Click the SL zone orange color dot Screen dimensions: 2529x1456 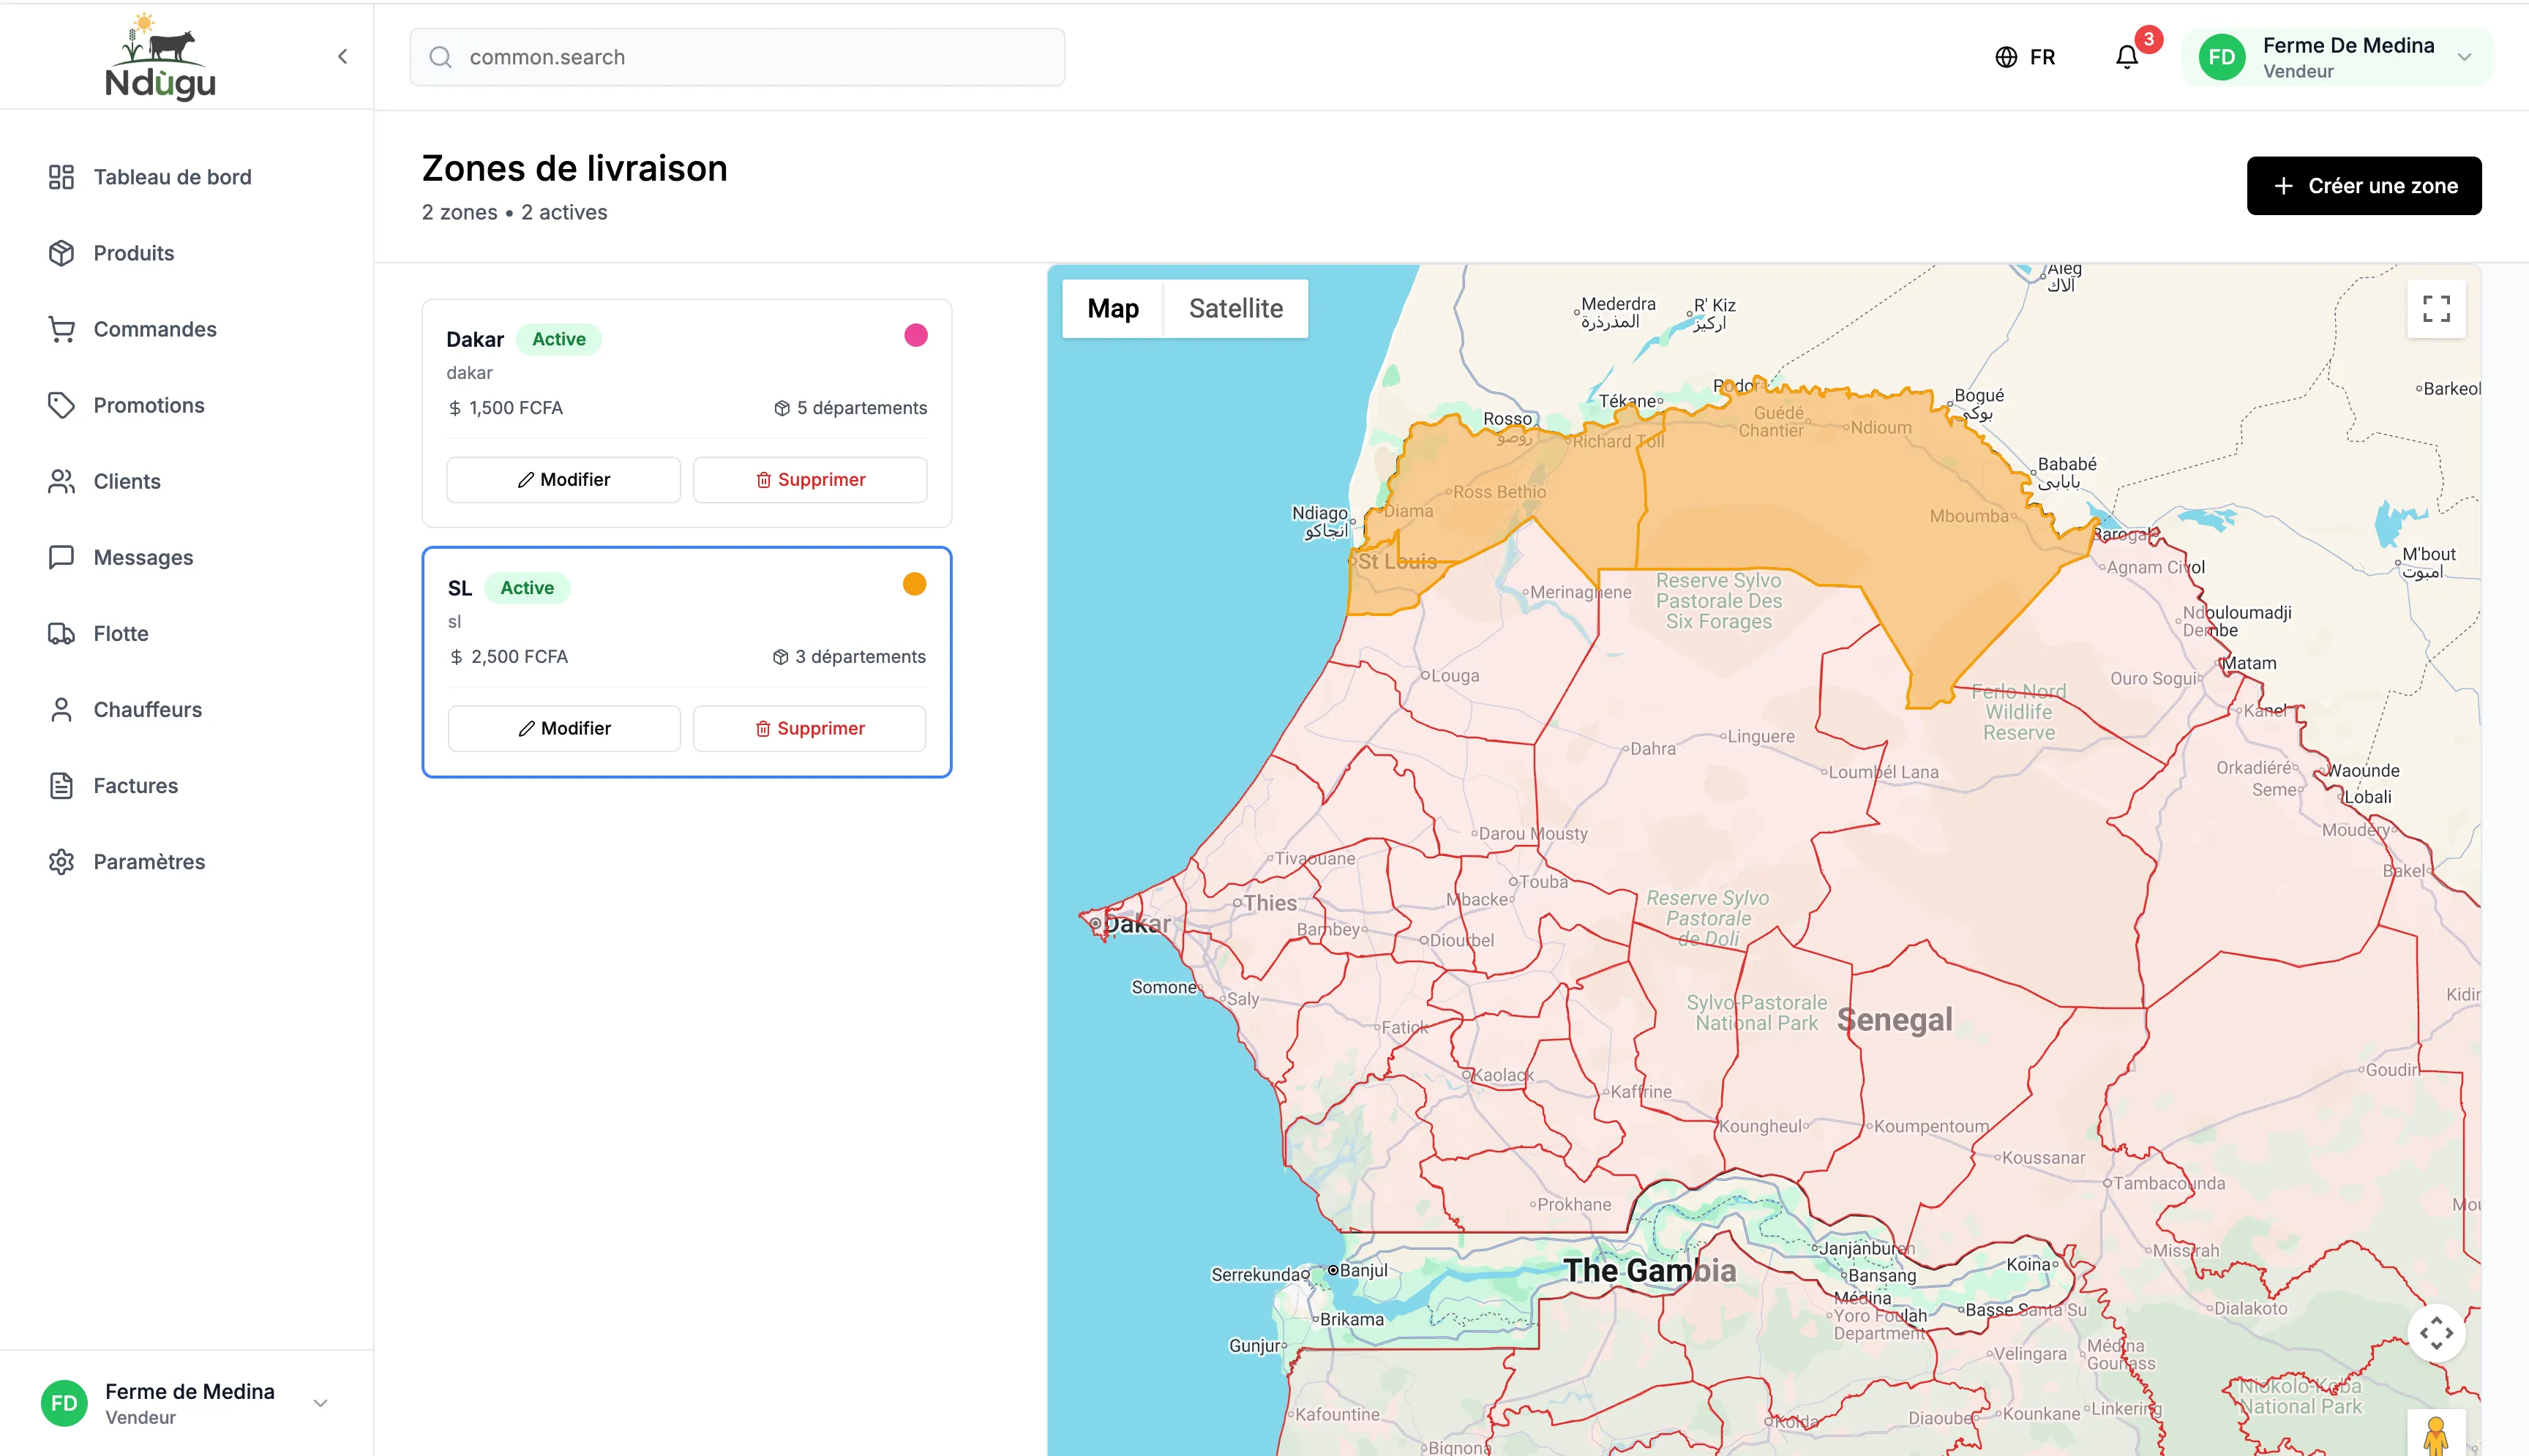click(x=914, y=584)
